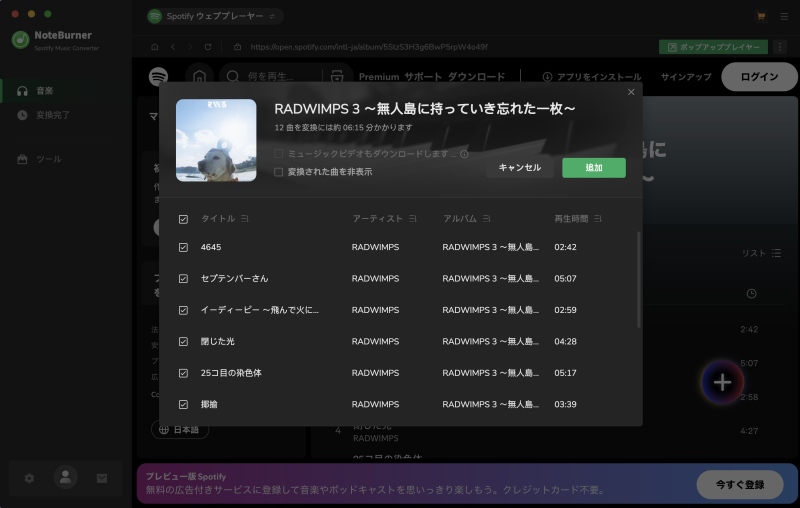The image size is (800, 508).
Task: Close the album conversion dialog
Action: [x=631, y=92]
